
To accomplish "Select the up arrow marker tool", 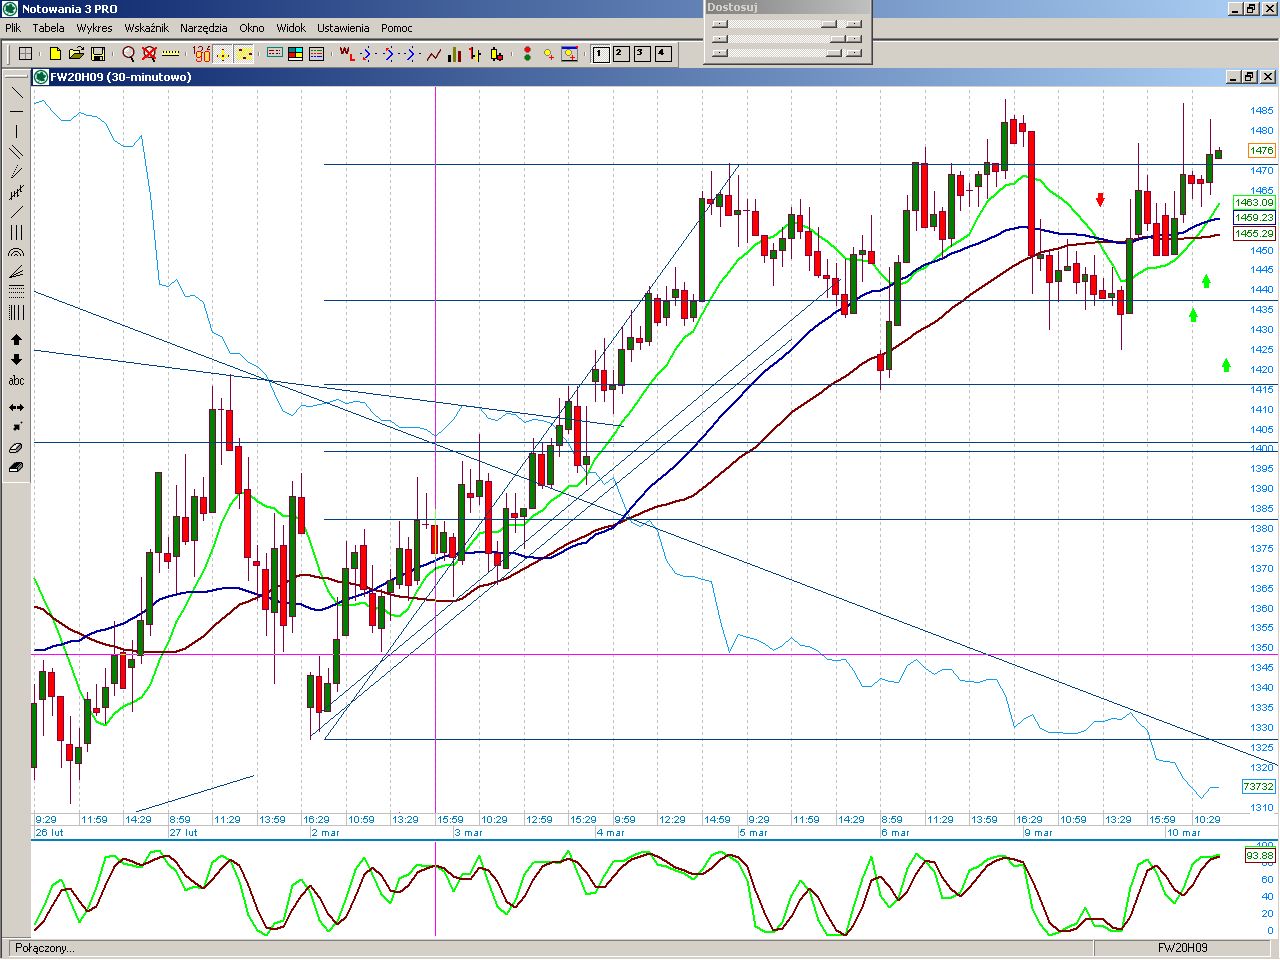I will 16,340.
